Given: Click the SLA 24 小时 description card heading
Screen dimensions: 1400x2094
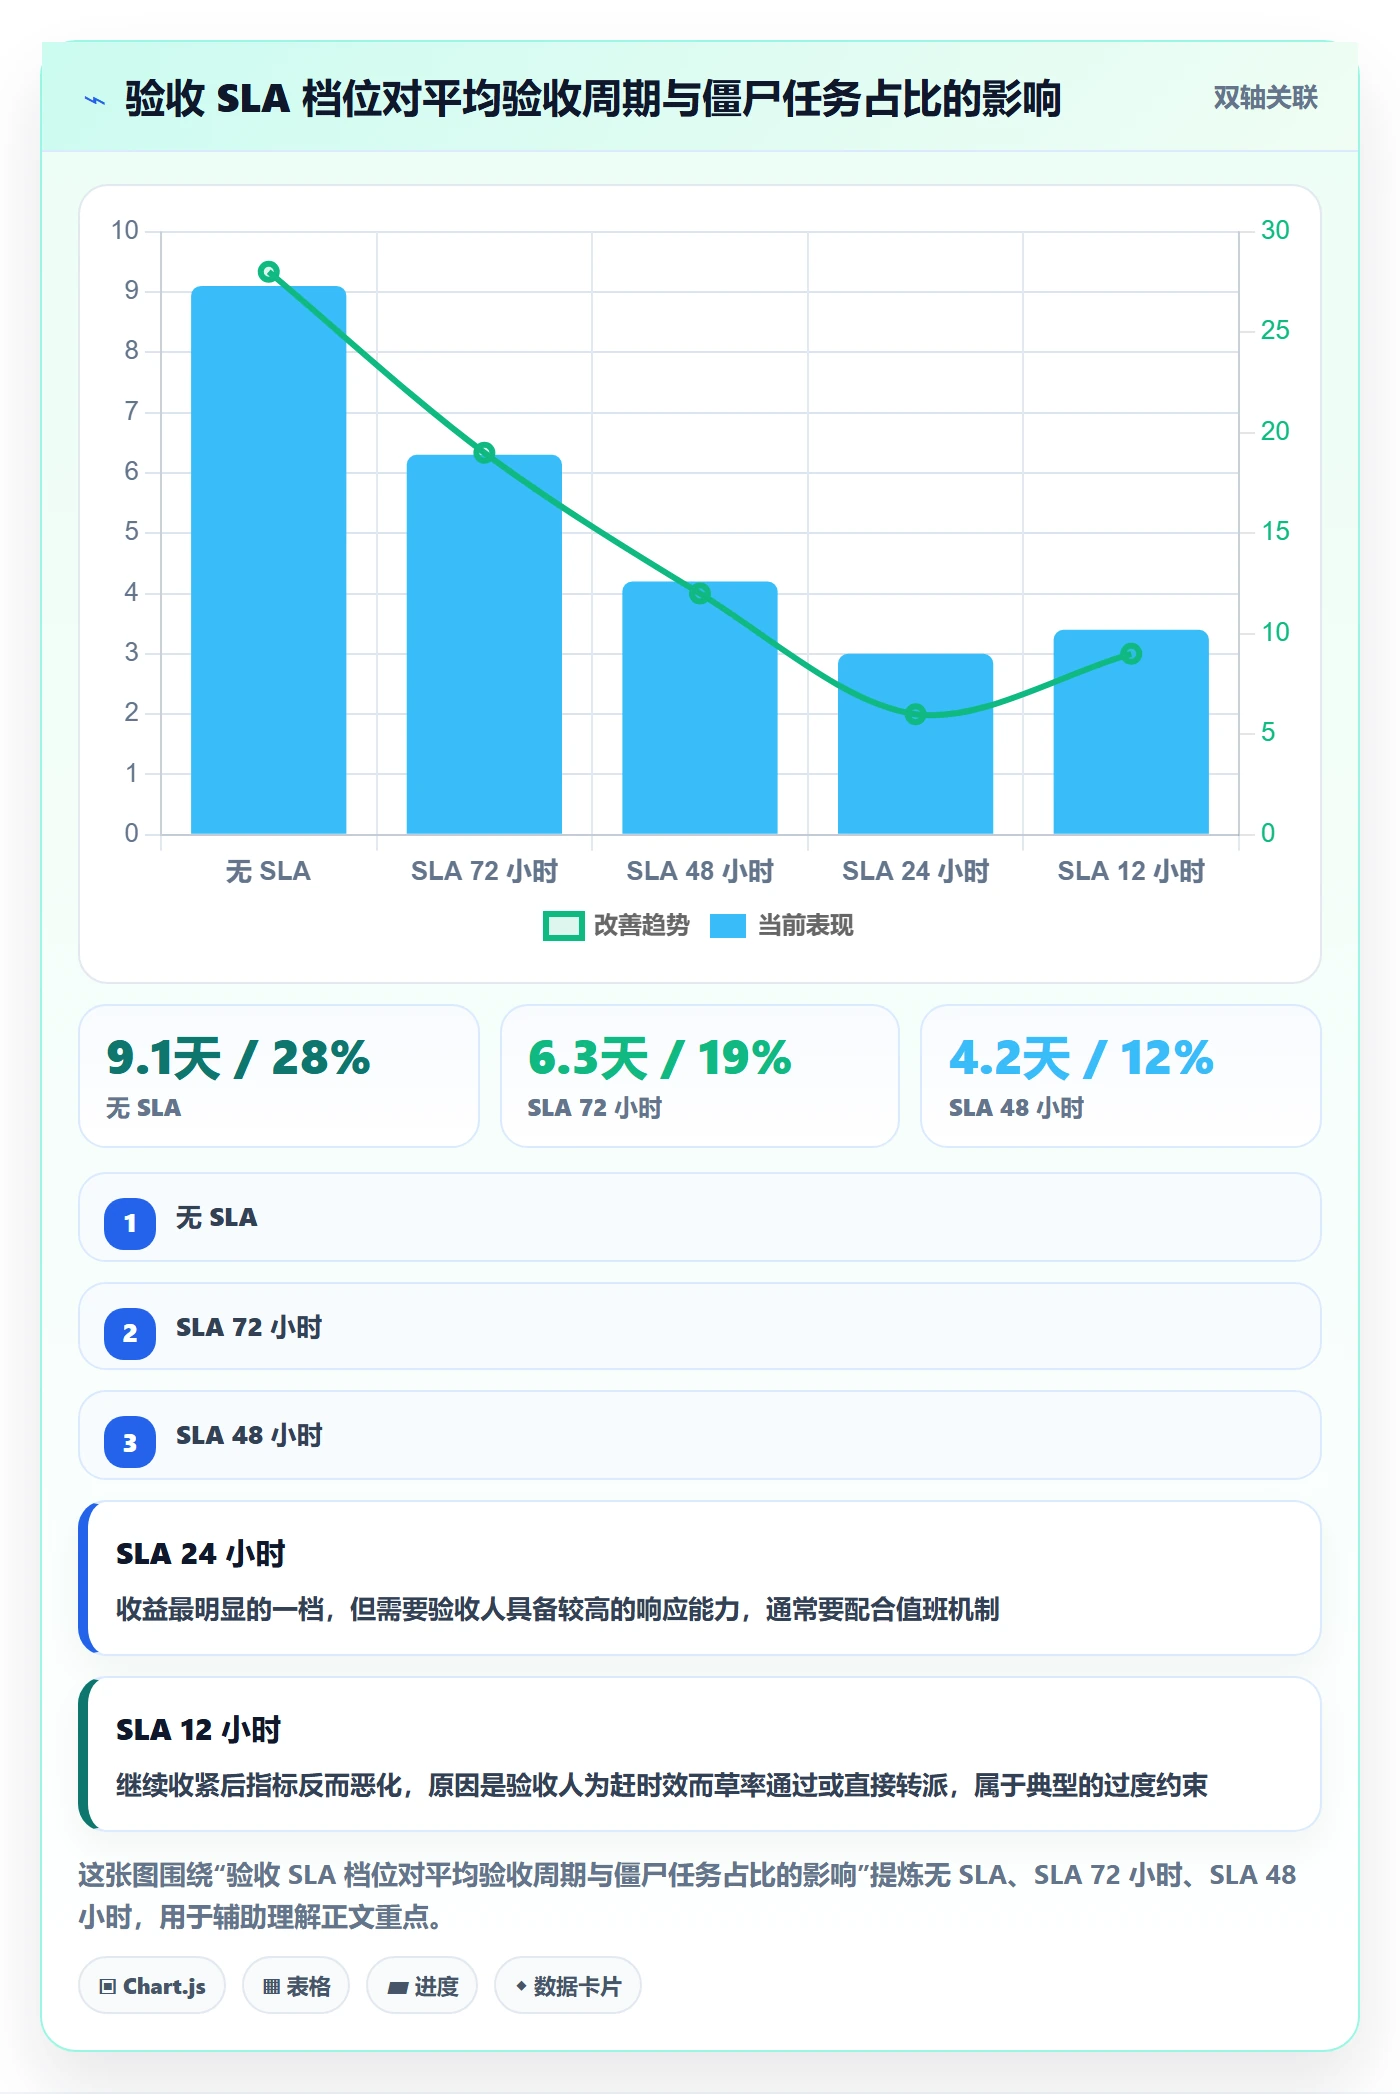Looking at the screenshot, I should [201, 1553].
